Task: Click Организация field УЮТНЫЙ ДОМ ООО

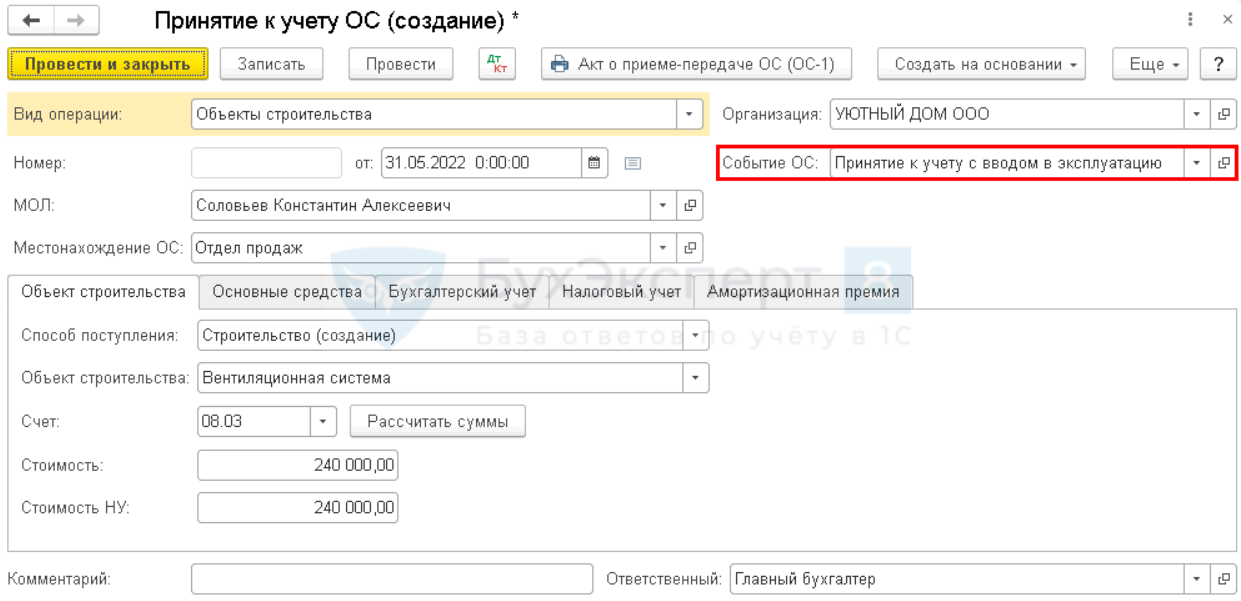Action: pos(1008,114)
